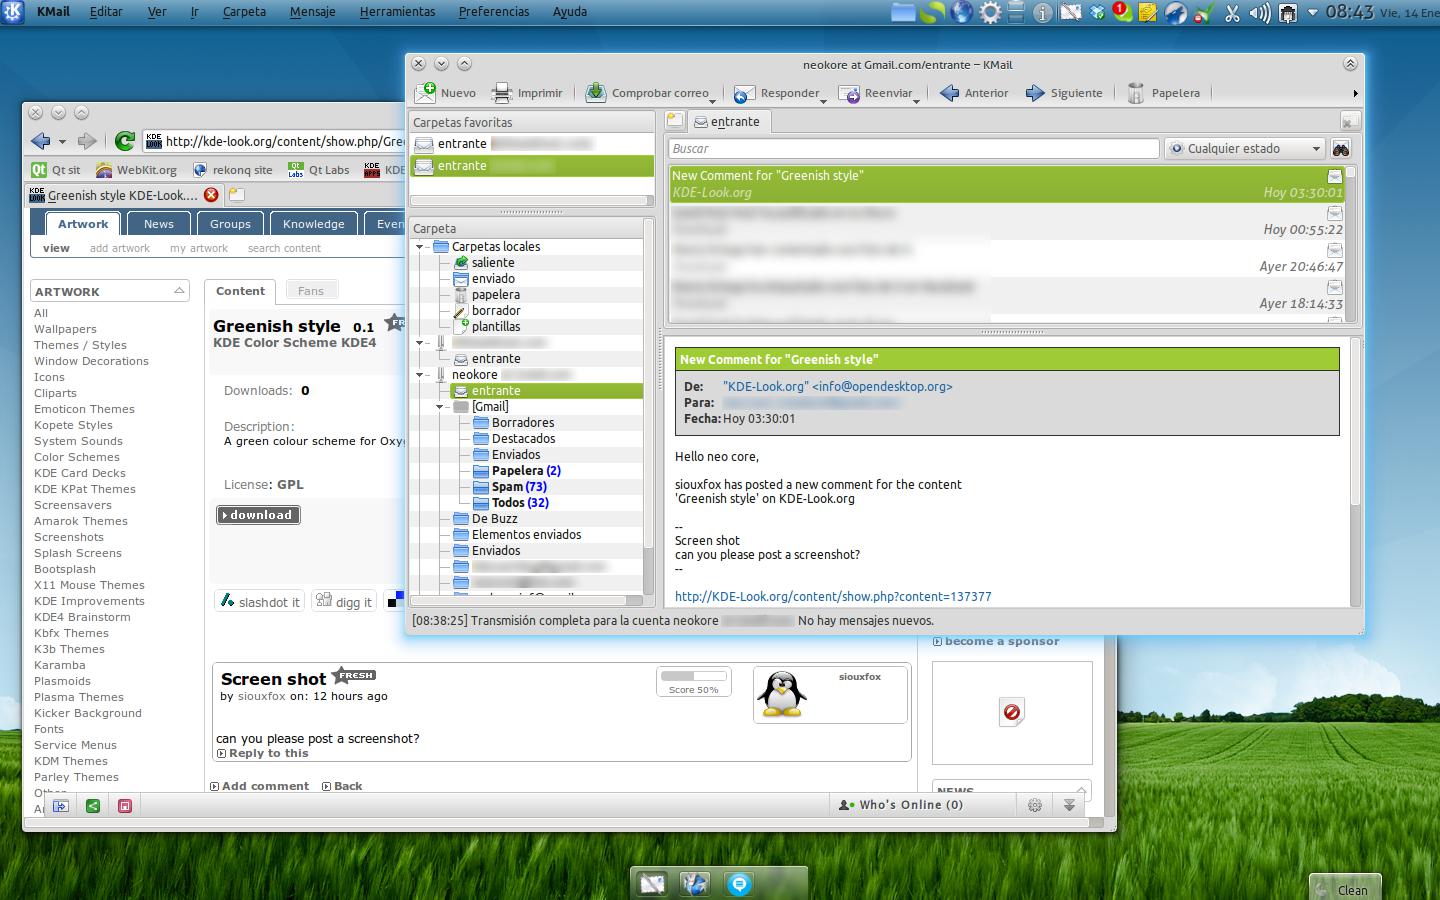Viewport: 1440px width, 900px height.
Task: Reload the kde-look.org page
Action: (x=124, y=141)
